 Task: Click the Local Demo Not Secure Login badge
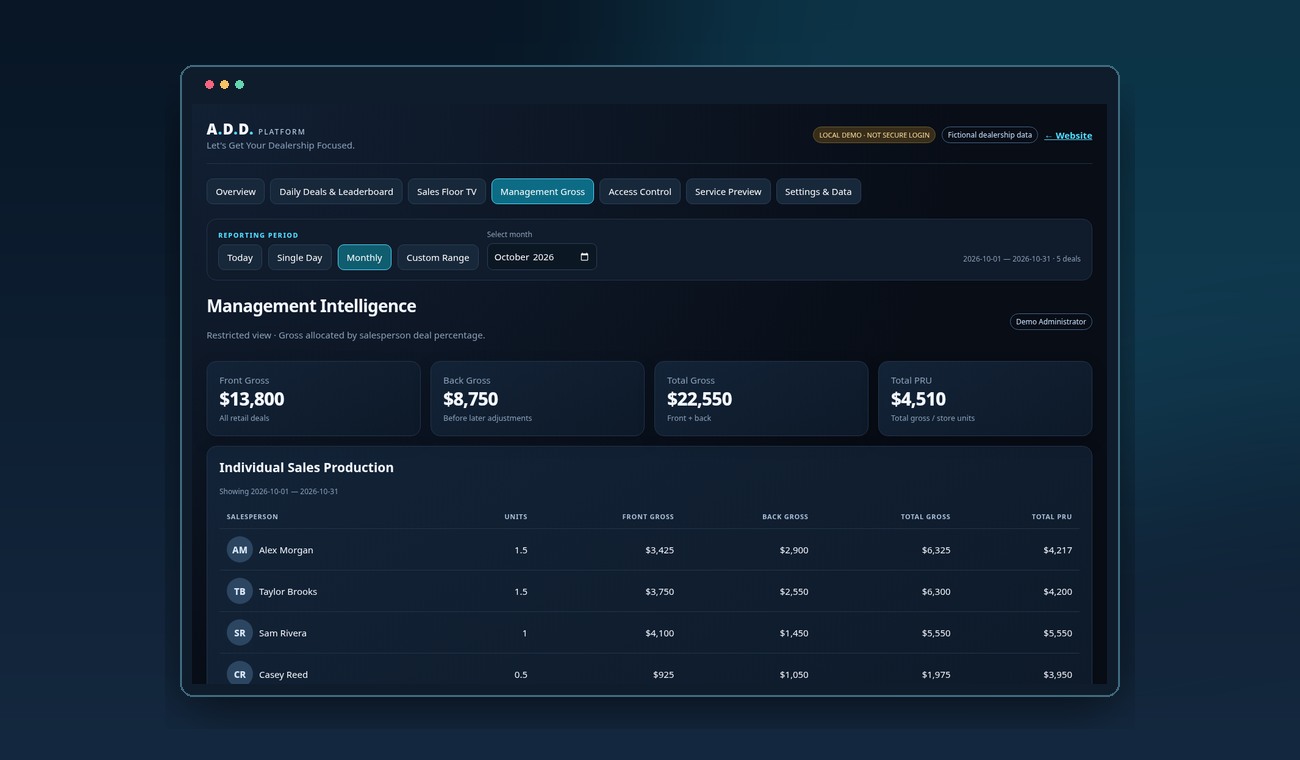(x=874, y=135)
